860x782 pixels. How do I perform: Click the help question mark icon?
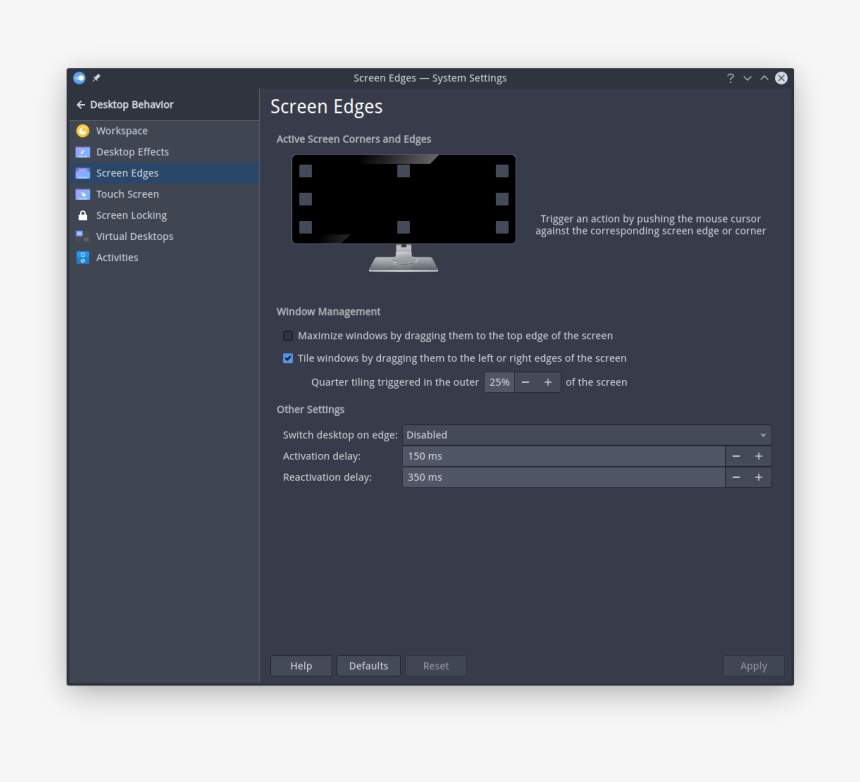(x=729, y=77)
